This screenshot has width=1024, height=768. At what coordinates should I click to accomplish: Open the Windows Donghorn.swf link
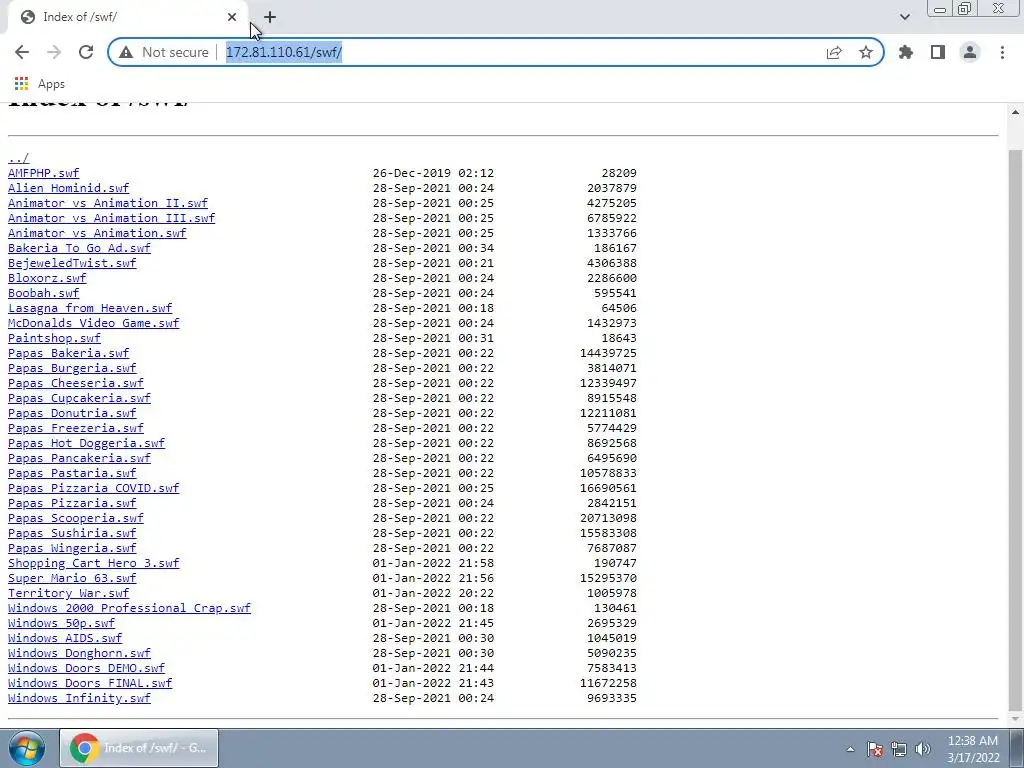point(79,654)
